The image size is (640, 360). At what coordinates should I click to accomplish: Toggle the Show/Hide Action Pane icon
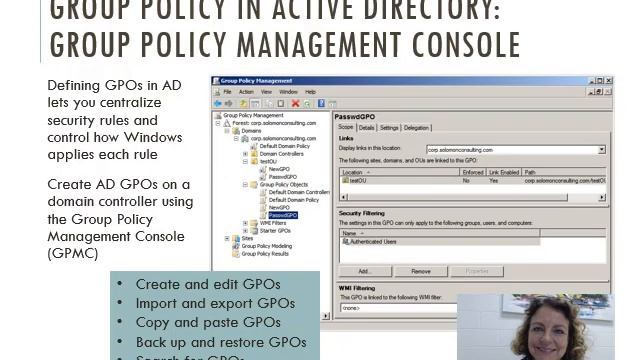[x=333, y=104]
